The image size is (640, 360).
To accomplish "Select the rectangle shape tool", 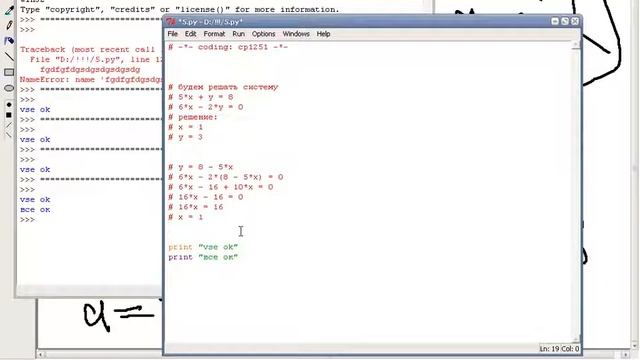I will point(9,73).
